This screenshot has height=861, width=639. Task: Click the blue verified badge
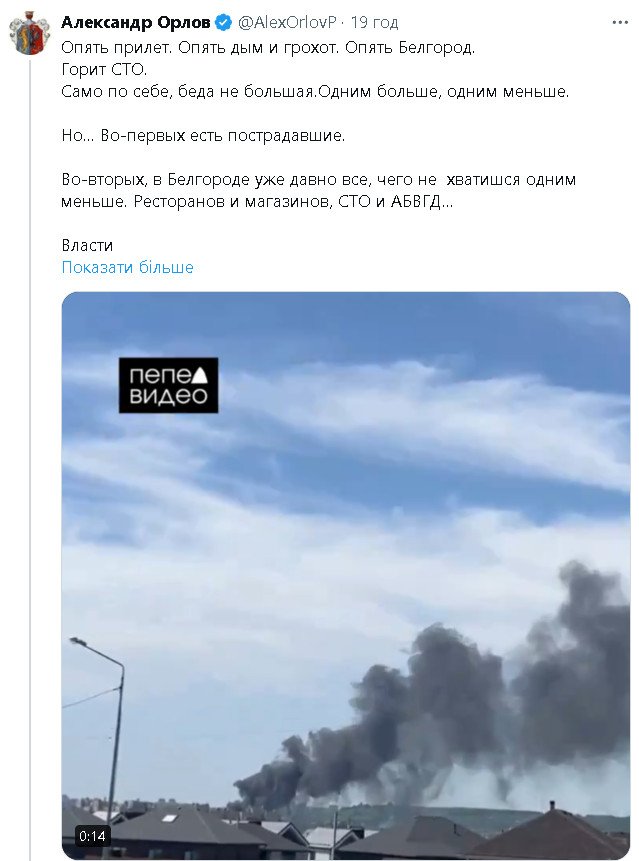click(x=223, y=23)
